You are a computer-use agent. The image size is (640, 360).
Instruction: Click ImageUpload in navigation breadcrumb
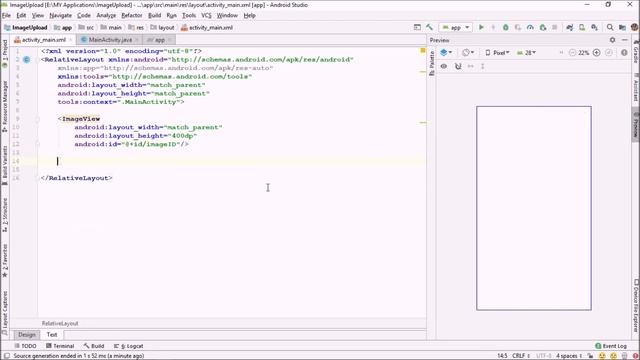coord(26,27)
